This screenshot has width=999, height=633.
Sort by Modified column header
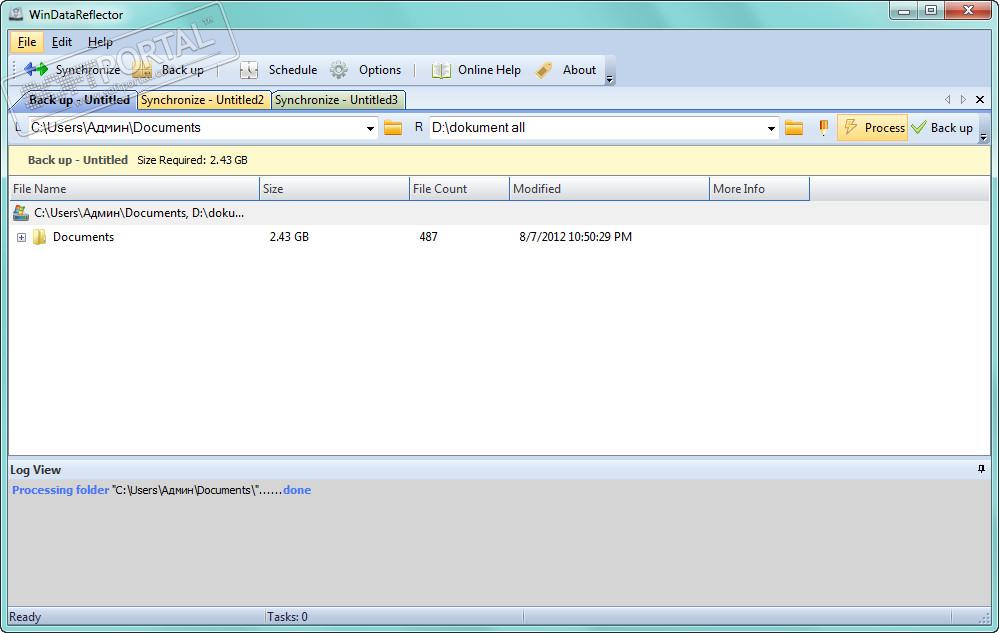click(x=609, y=189)
